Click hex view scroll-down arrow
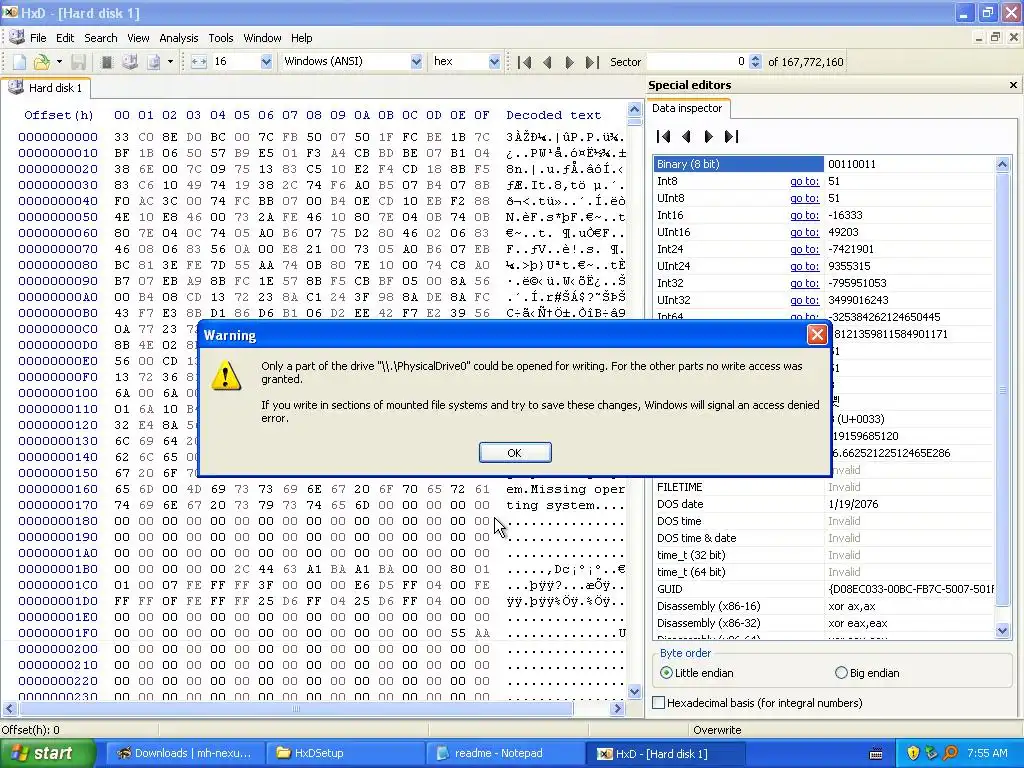This screenshot has height=768, width=1024. pos(634,692)
